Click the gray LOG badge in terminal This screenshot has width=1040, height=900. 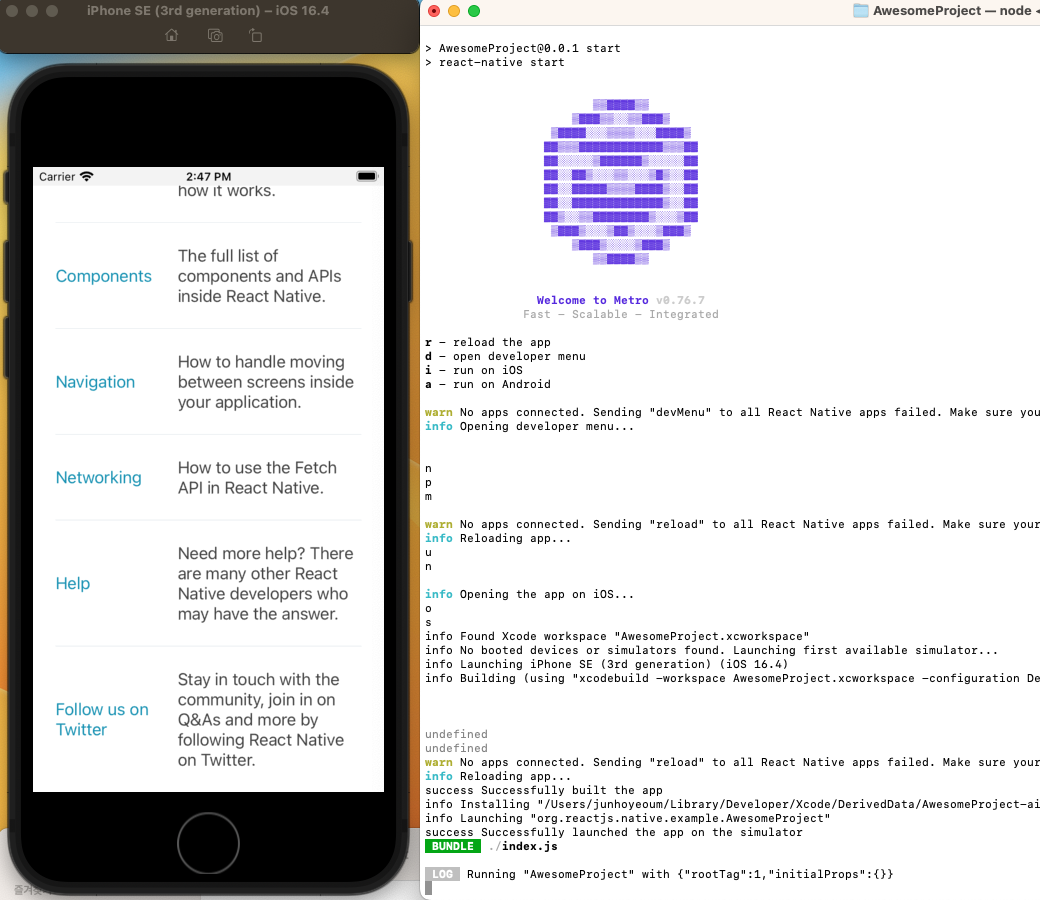point(442,874)
